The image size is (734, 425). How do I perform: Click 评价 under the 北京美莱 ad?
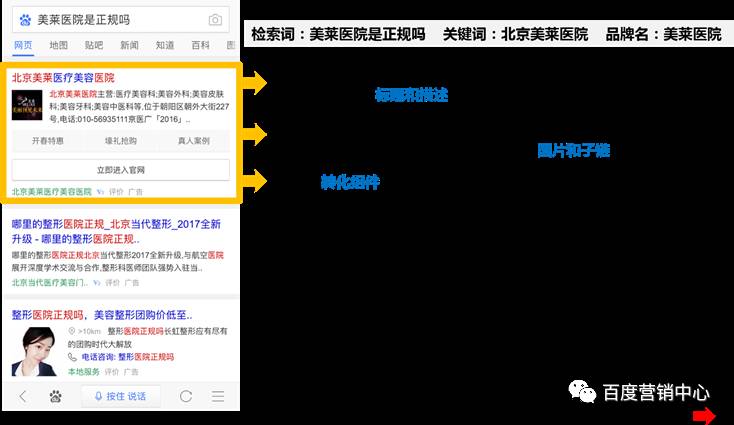pyautogui.click(x=116, y=192)
